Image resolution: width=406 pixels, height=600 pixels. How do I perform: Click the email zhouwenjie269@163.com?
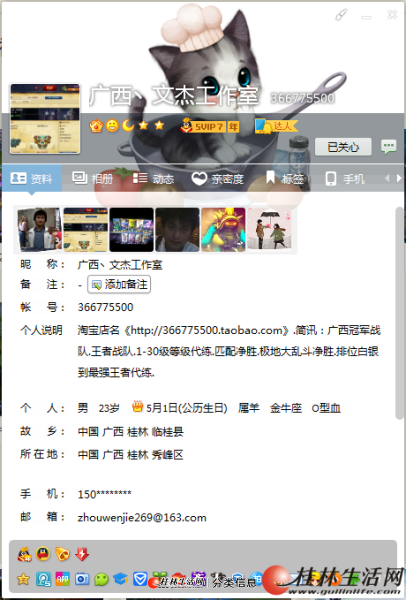[x=142, y=517]
